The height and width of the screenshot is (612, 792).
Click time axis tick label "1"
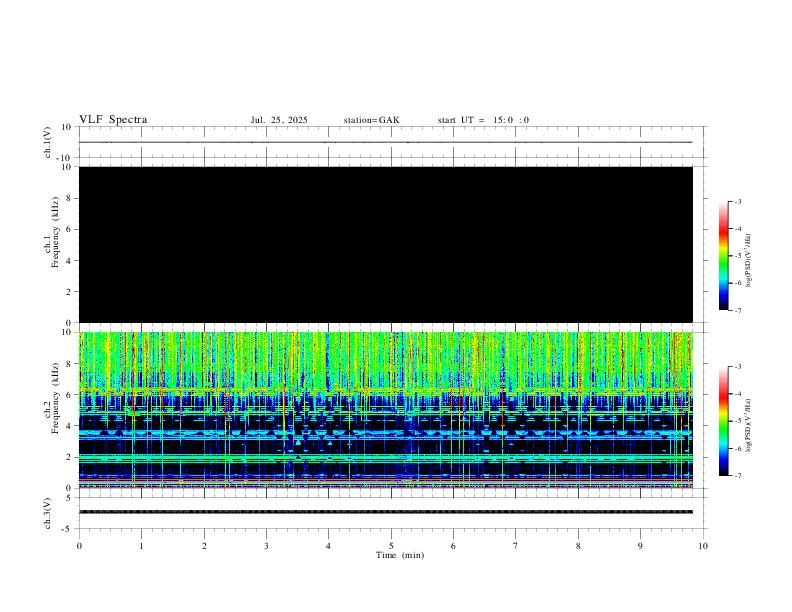tap(141, 546)
